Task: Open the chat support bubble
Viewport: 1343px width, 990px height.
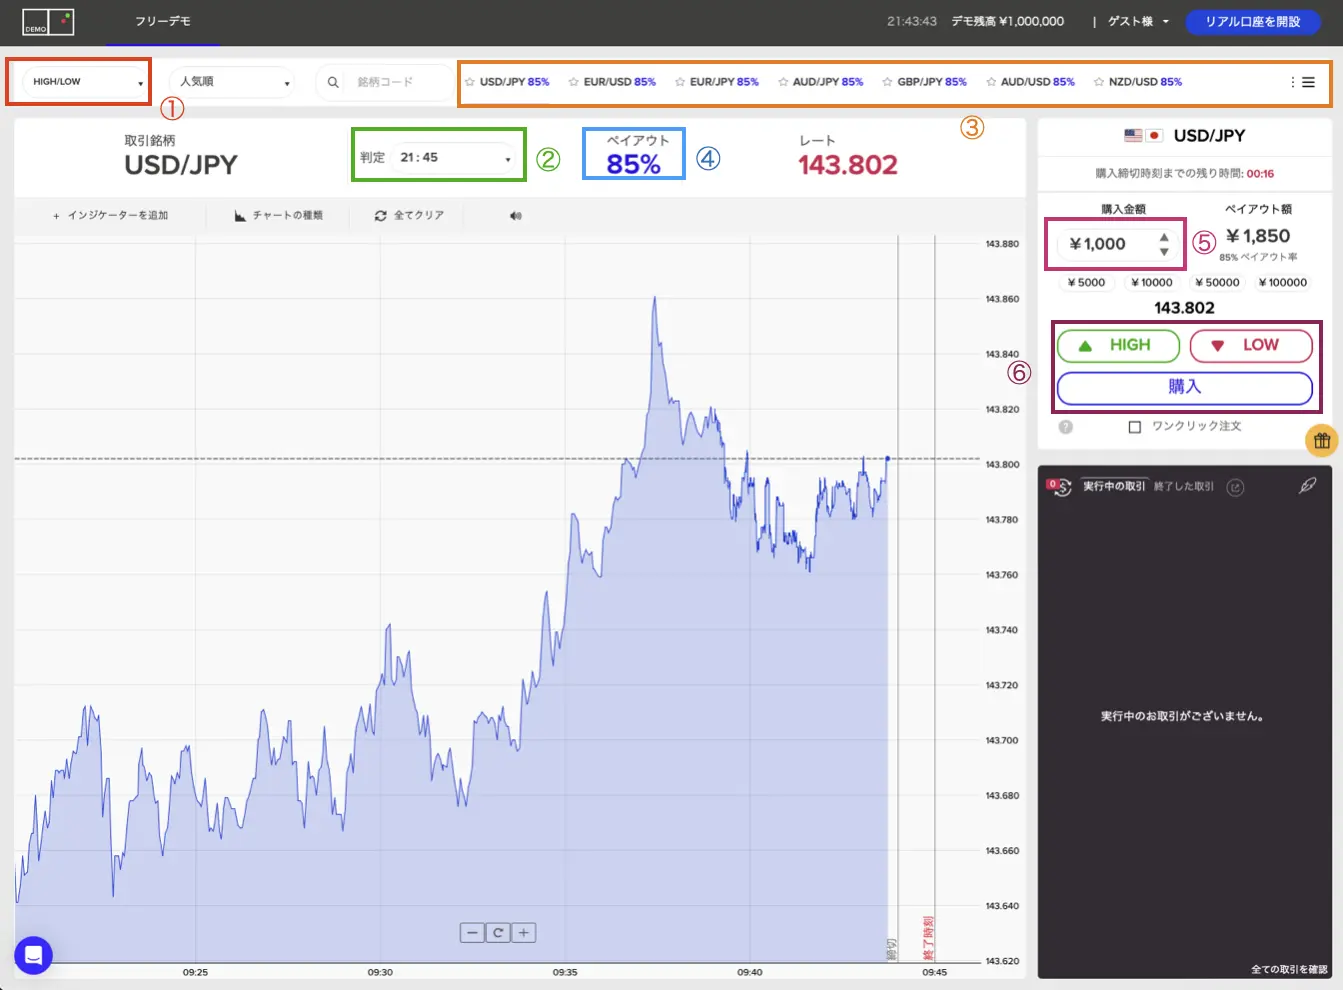Action: [33, 955]
